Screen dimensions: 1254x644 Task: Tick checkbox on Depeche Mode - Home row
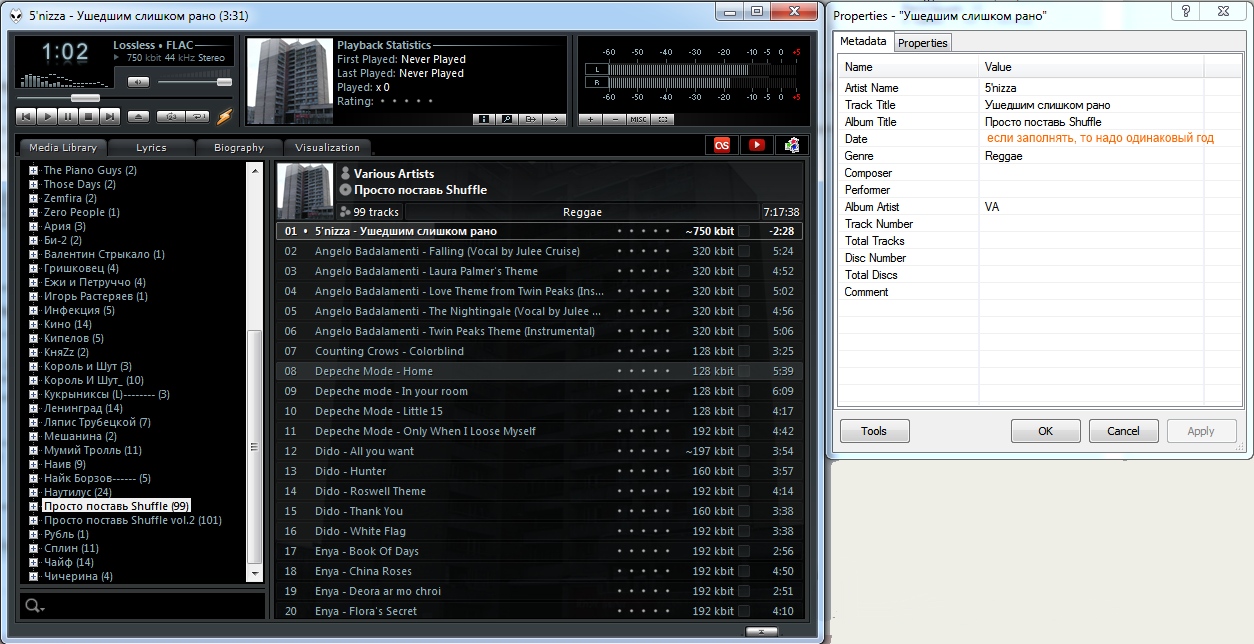point(743,371)
